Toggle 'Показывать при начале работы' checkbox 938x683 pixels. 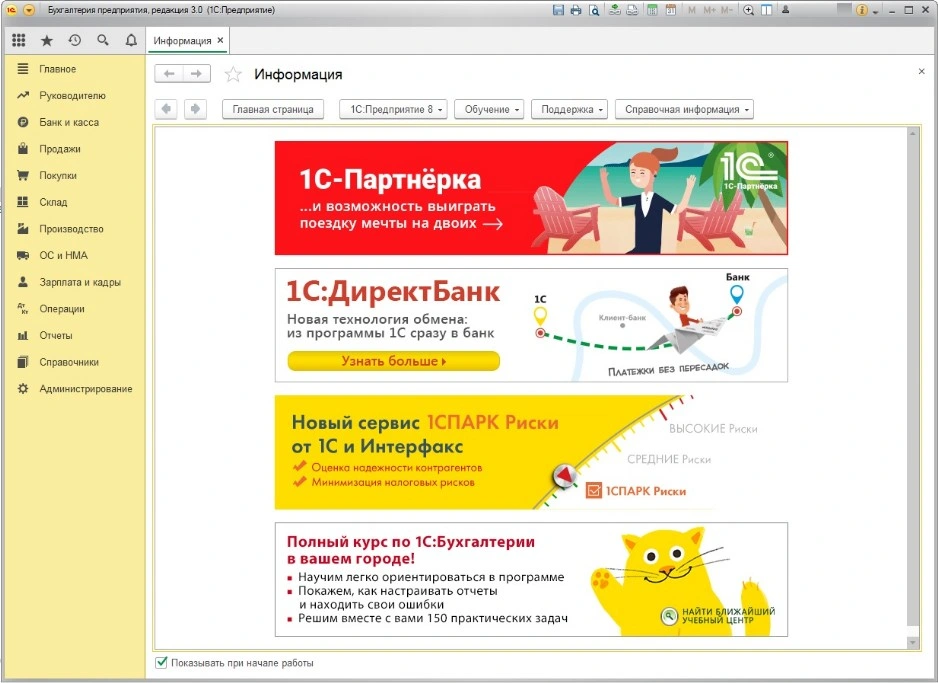tap(162, 663)
